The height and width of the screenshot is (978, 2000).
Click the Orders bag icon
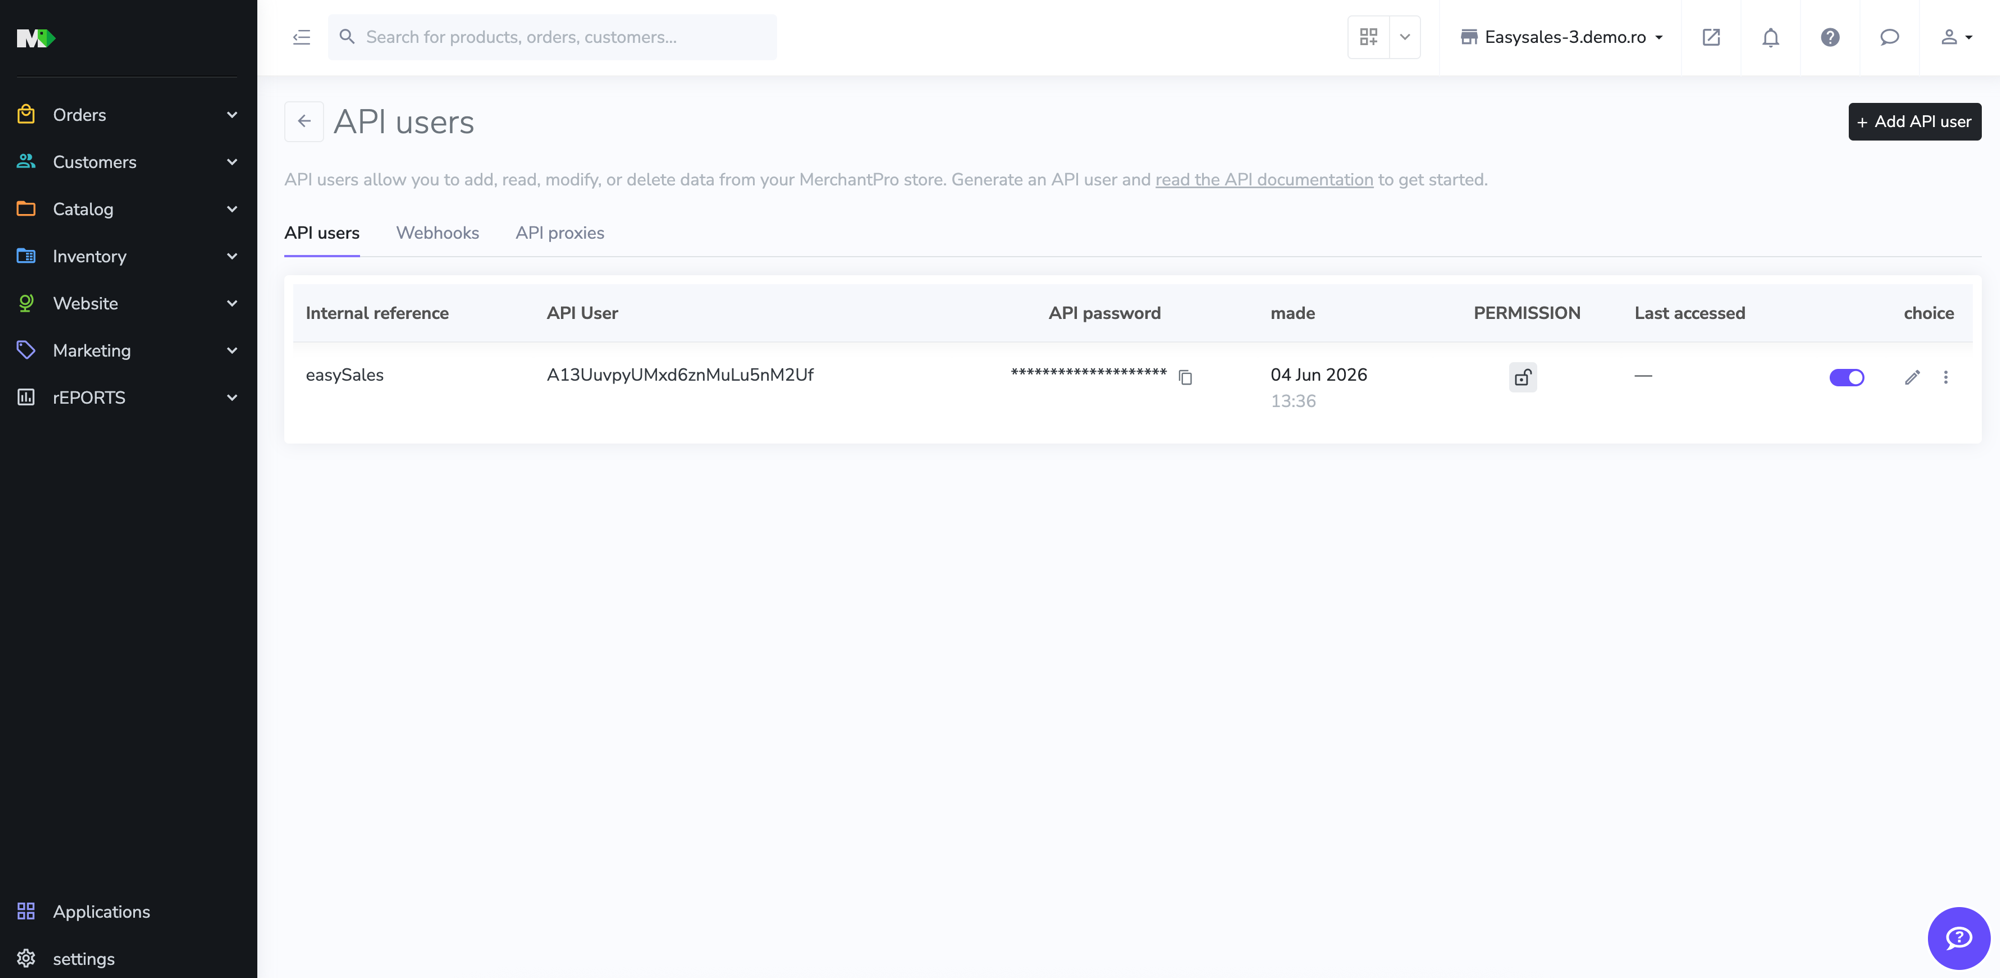[x=26, y=114]
